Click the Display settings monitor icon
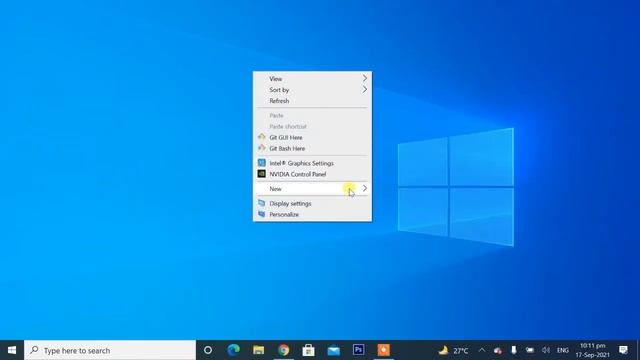640x360 pixels. tap(262, 203)
